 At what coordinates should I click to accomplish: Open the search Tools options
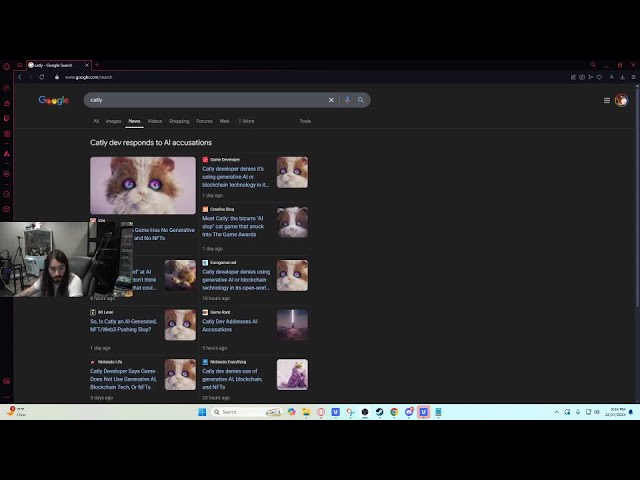[x=305, y=121]
